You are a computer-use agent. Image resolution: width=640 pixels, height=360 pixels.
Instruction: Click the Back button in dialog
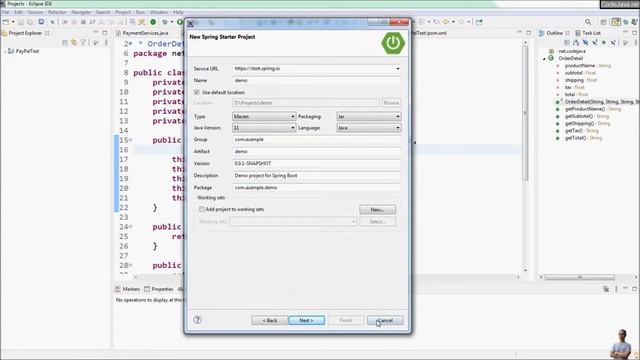[269, 320]
